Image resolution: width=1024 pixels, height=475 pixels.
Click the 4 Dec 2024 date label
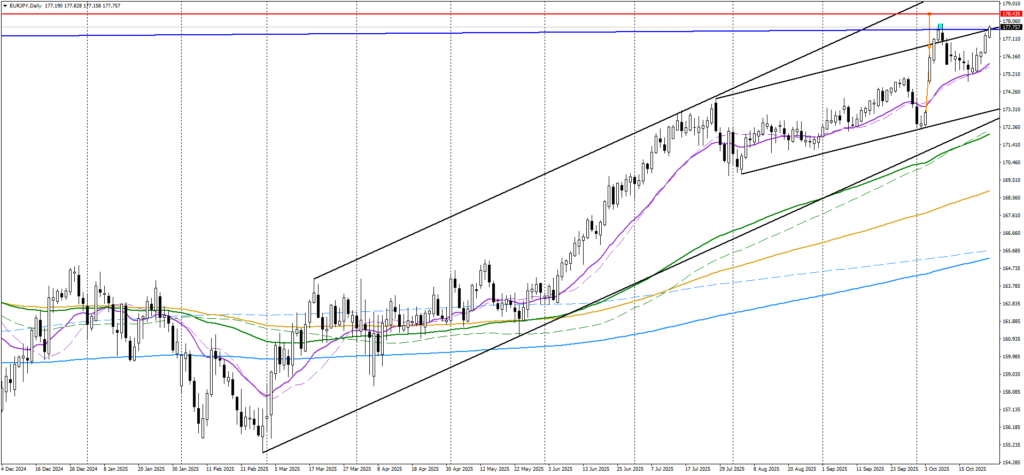tap(14, 468)
